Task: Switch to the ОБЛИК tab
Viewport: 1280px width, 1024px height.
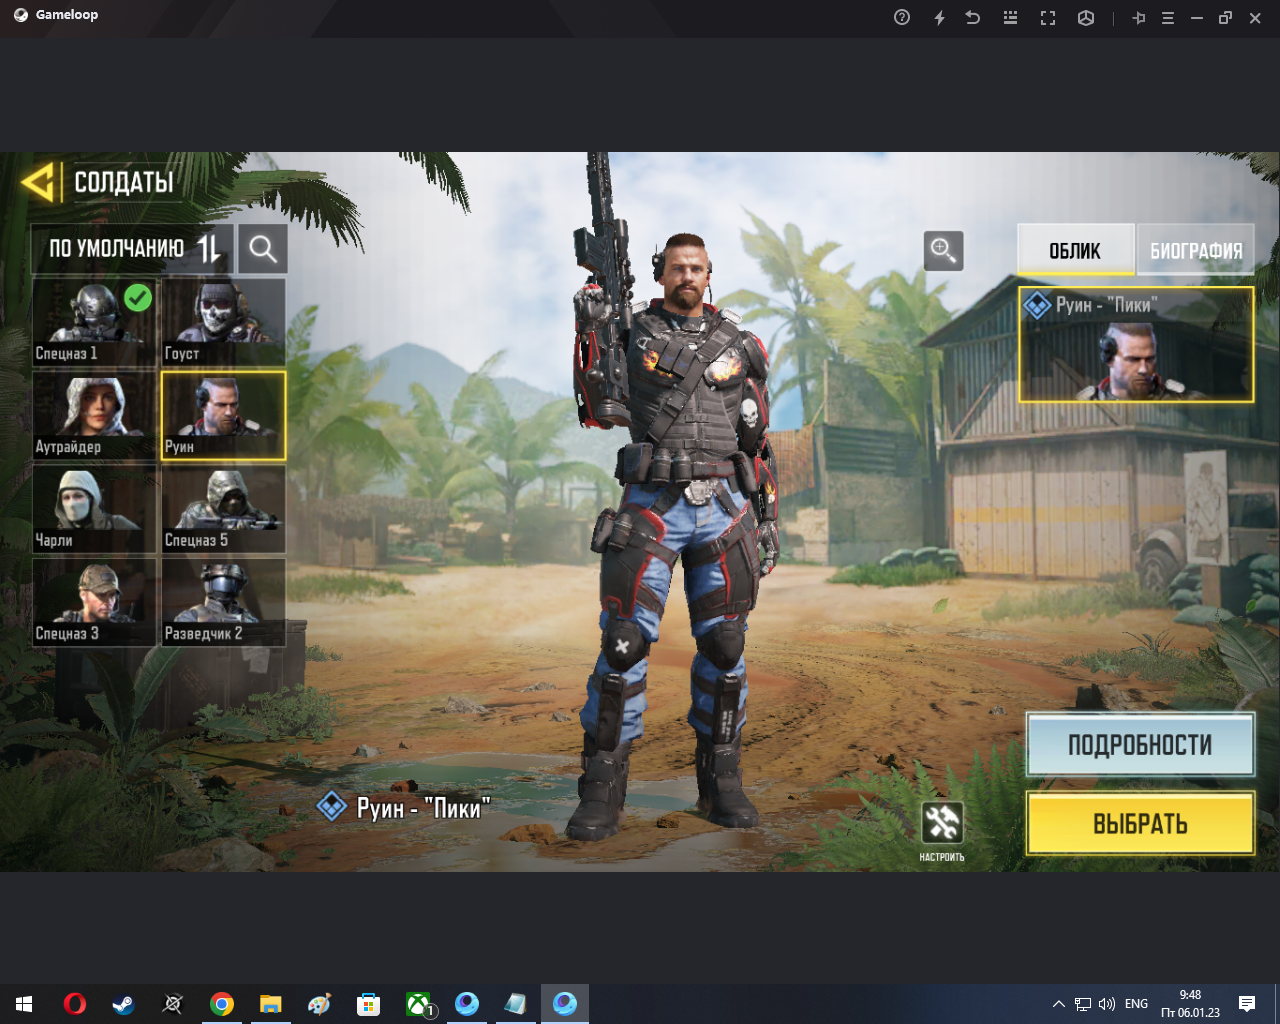Action: click(x=1075, y=250)
